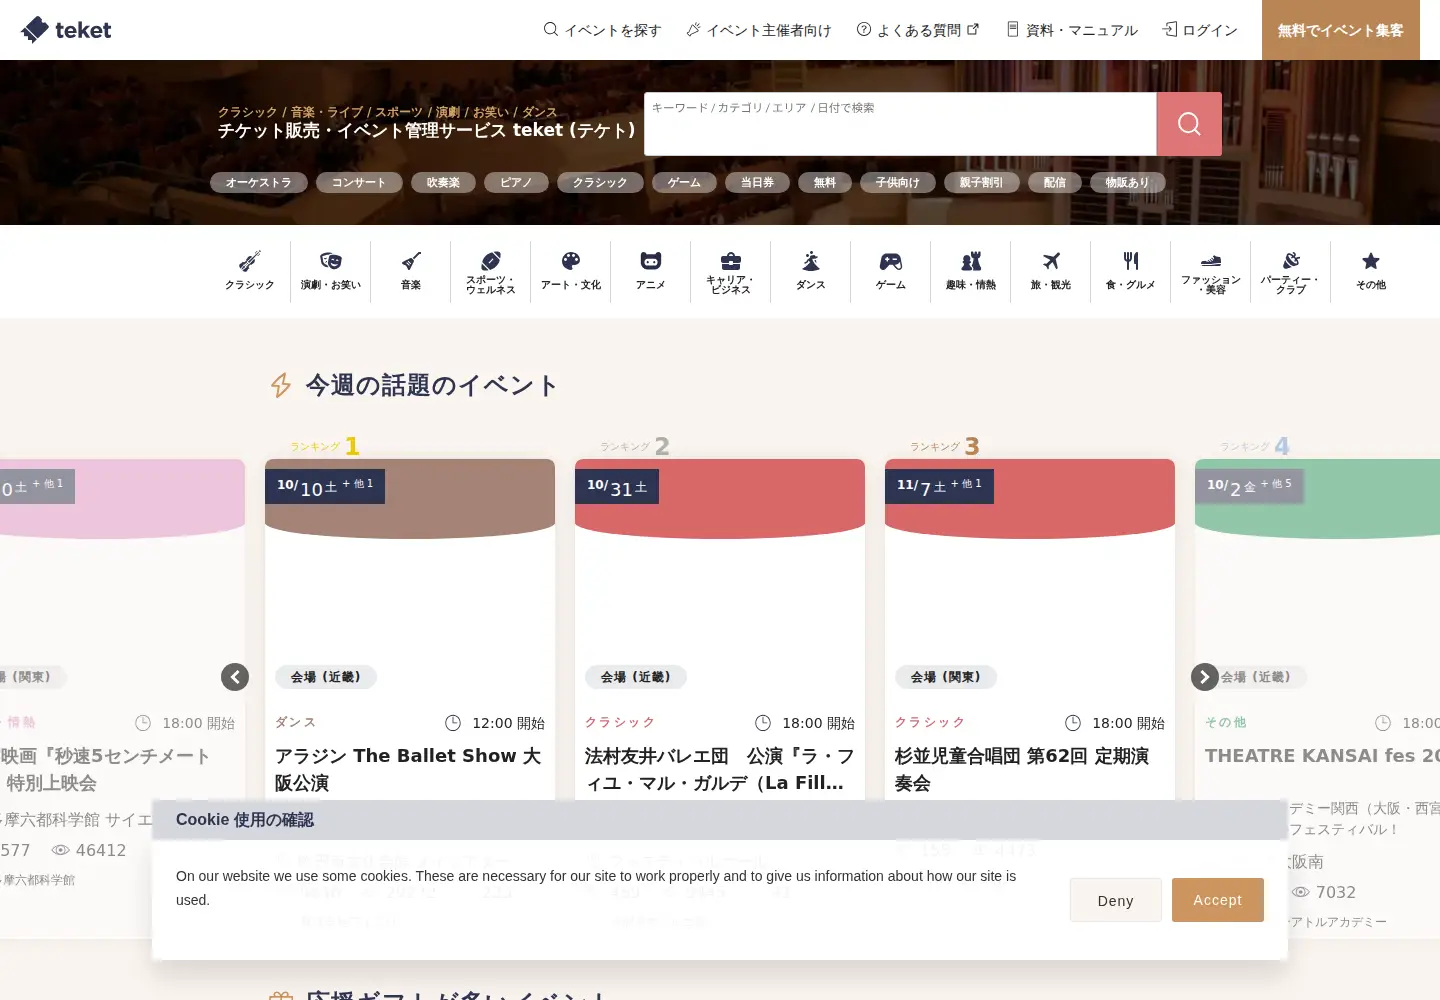Click the teket logo
Image resolution: width=1440 pixels, height=1000 pixels.
[x=66, y=30]
